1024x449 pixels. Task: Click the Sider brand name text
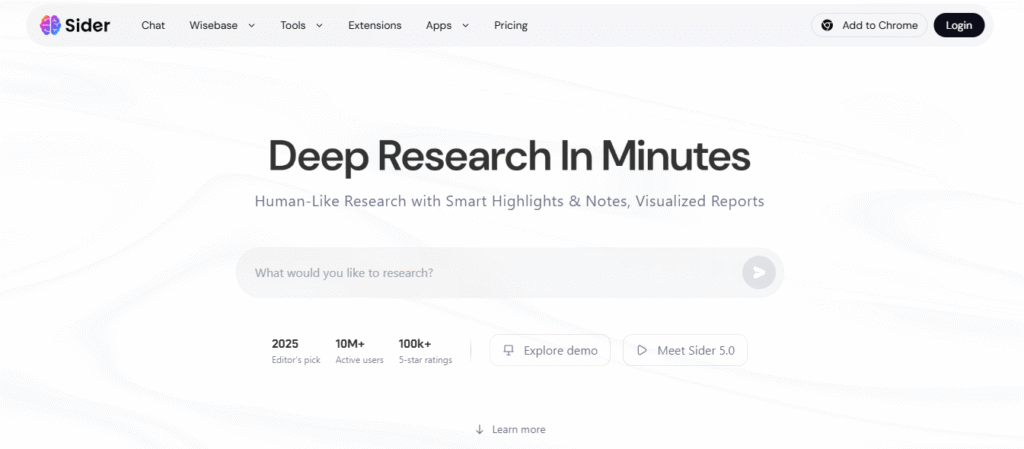[88, 25]
